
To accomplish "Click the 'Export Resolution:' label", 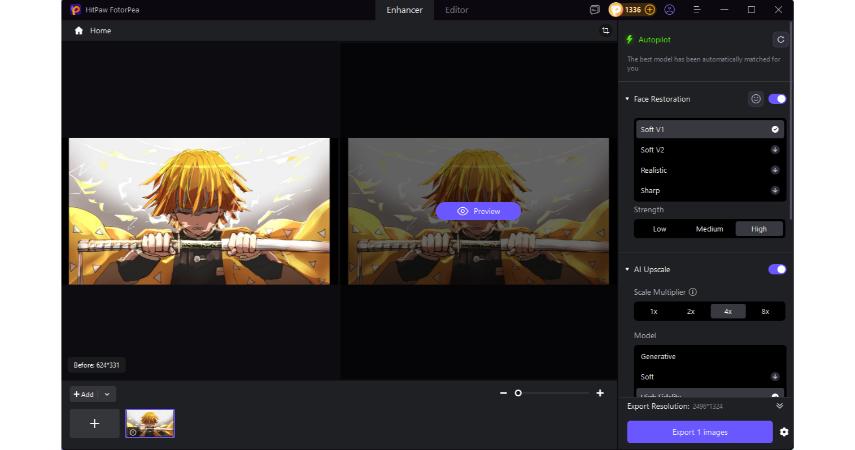I will pos(659,406).
